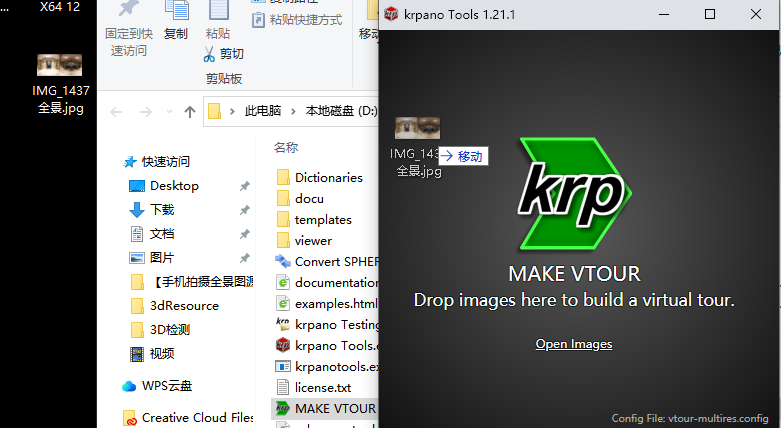The image size is (781, 428).
Task: Click the 粘贴 (Paste) ribbon icon
Action: 218,11
